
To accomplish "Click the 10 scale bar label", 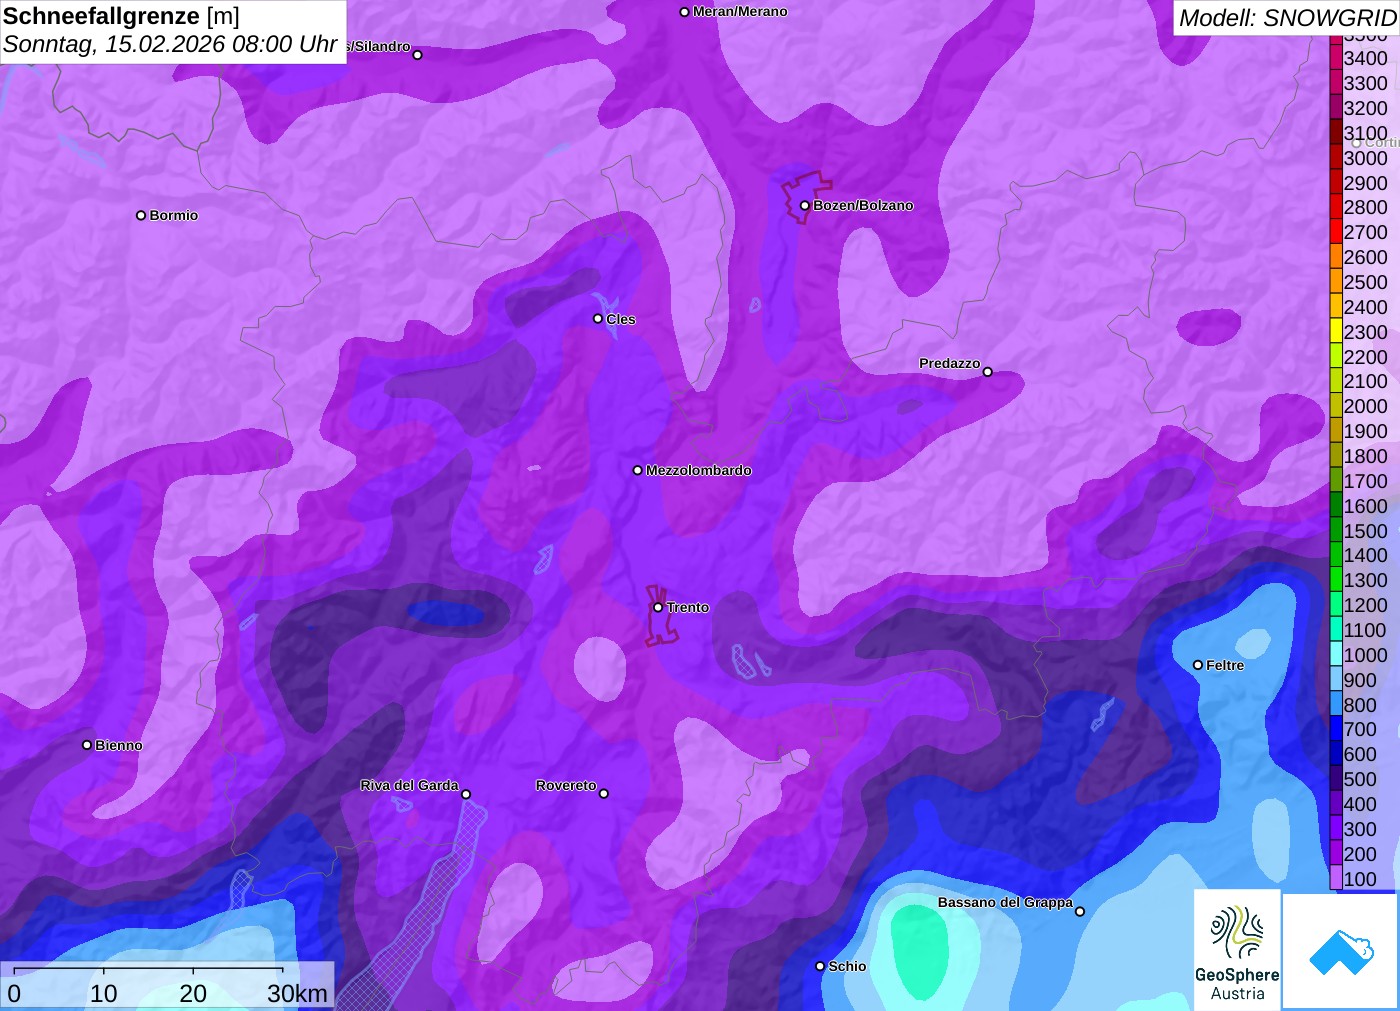I will (x=104, y=993).
